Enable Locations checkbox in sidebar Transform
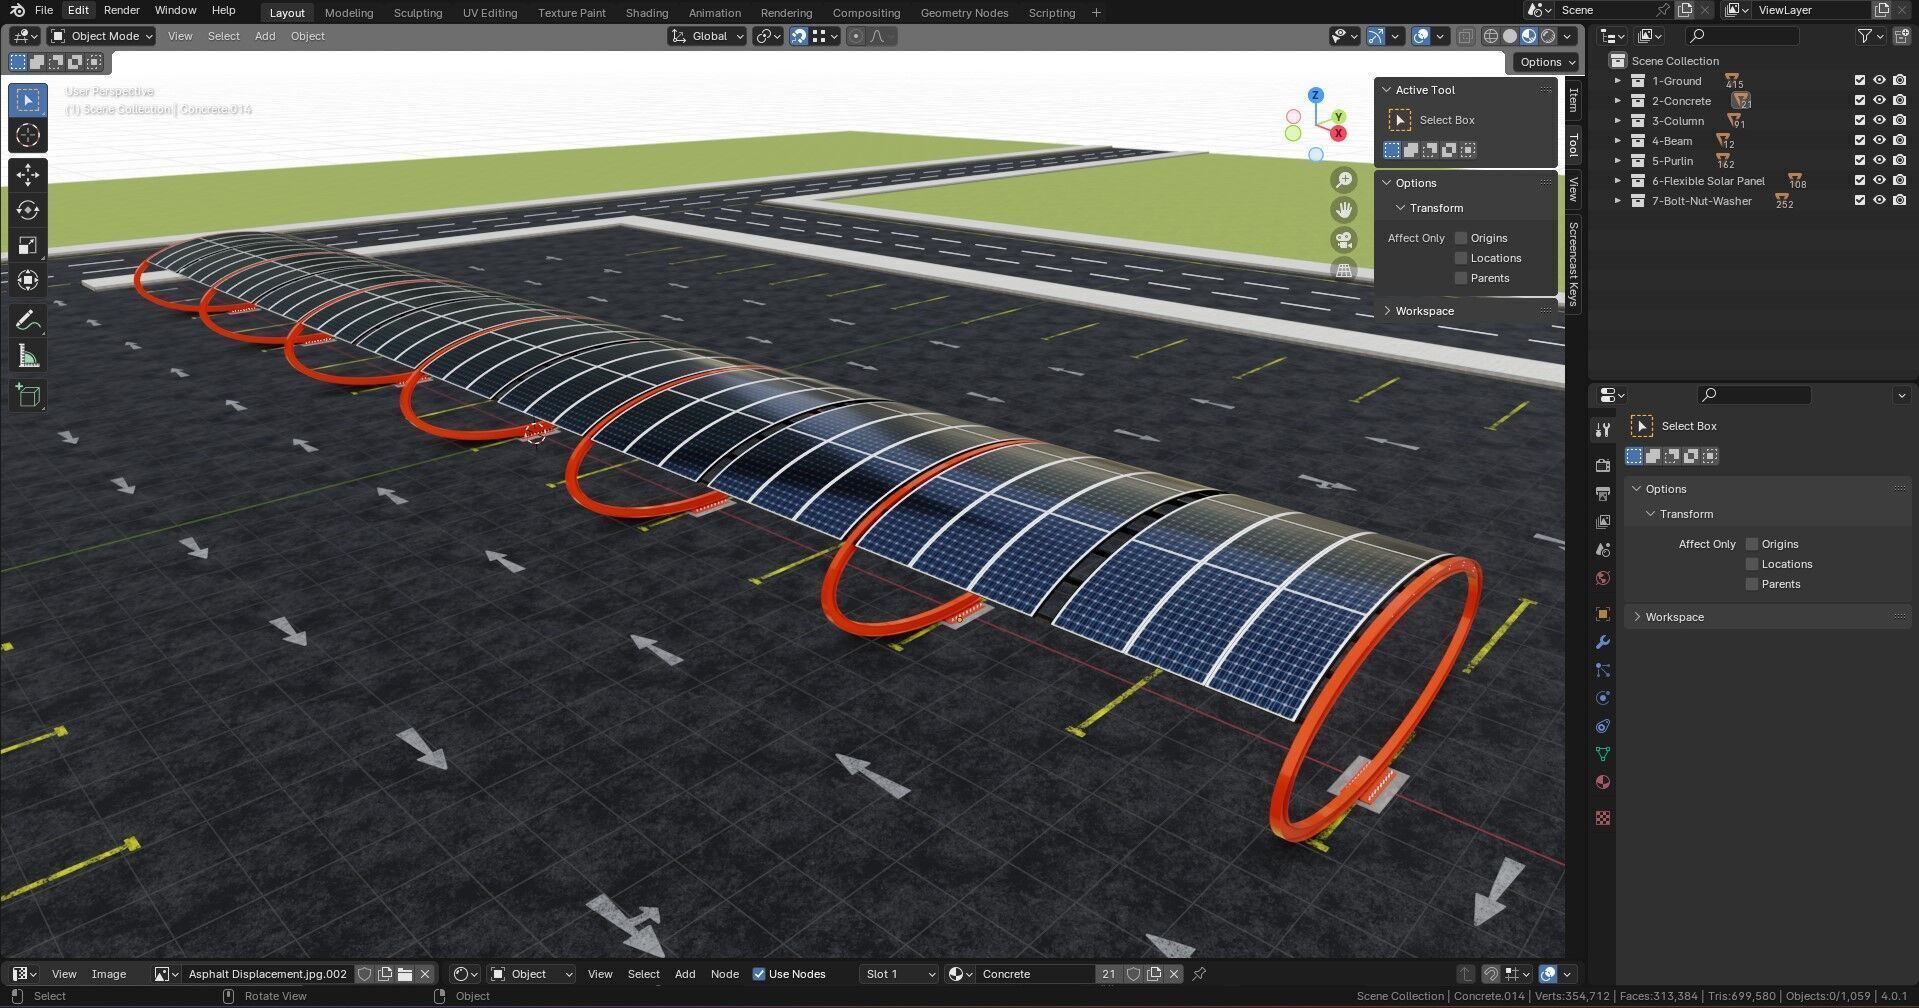 tap(1461, 258)
